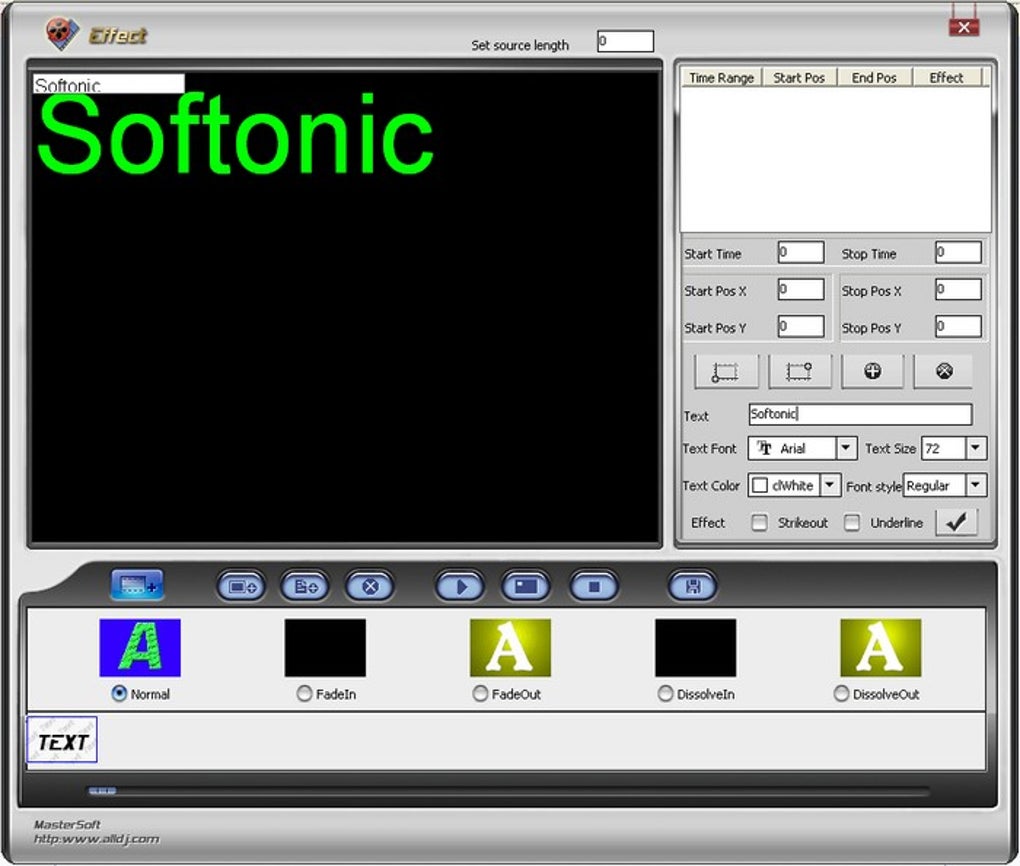Click the green Softonic preview text
Screen dimensions: 1020x866
[x=235, y=135]
